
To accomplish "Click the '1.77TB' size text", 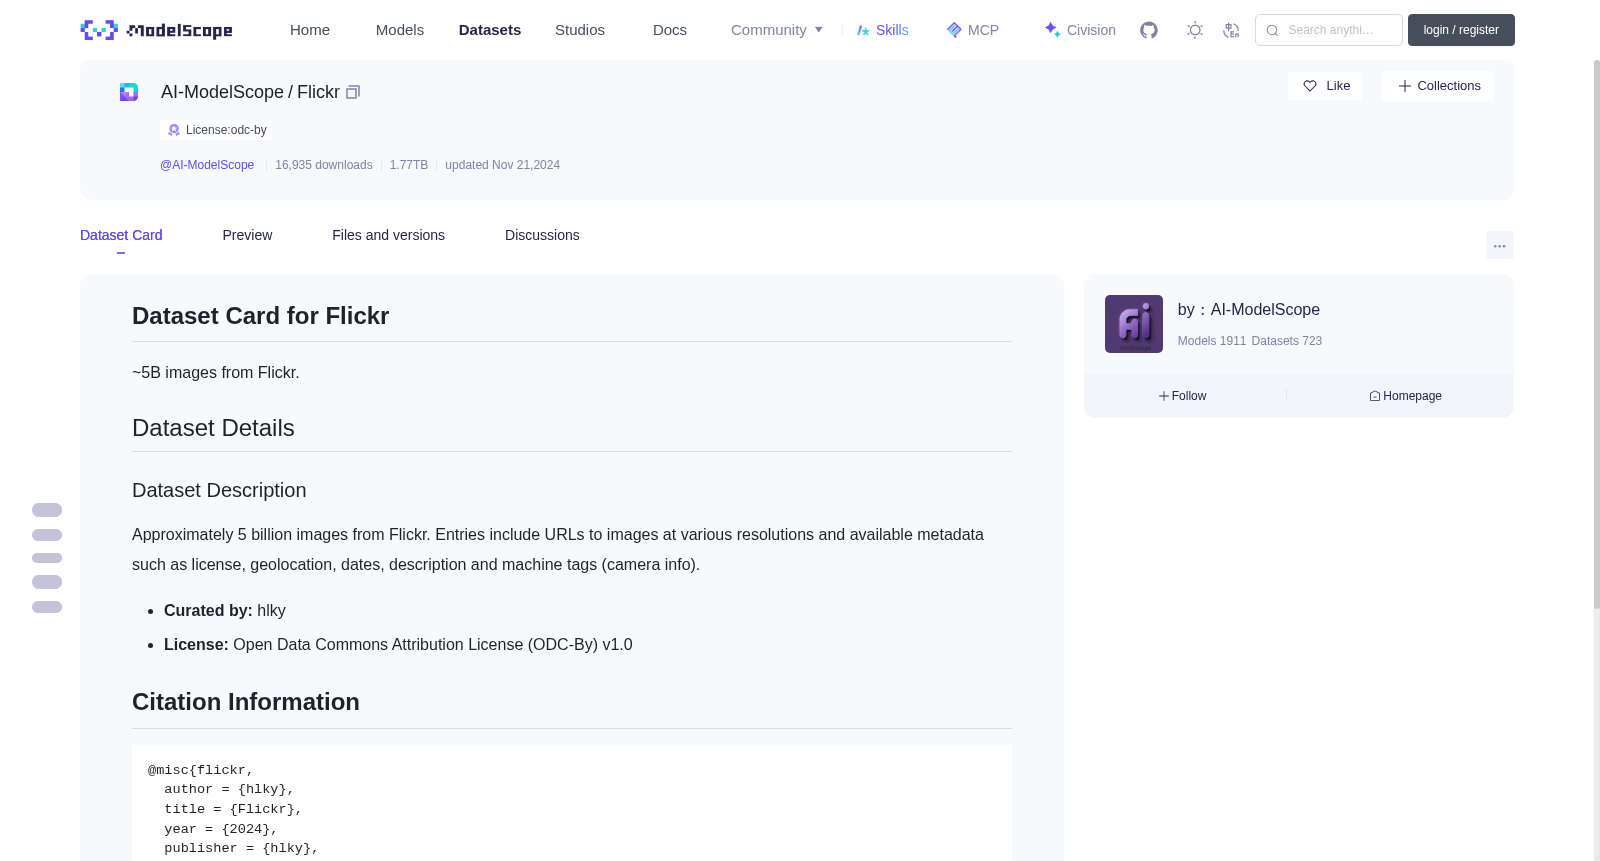I will tap(409, 165).
